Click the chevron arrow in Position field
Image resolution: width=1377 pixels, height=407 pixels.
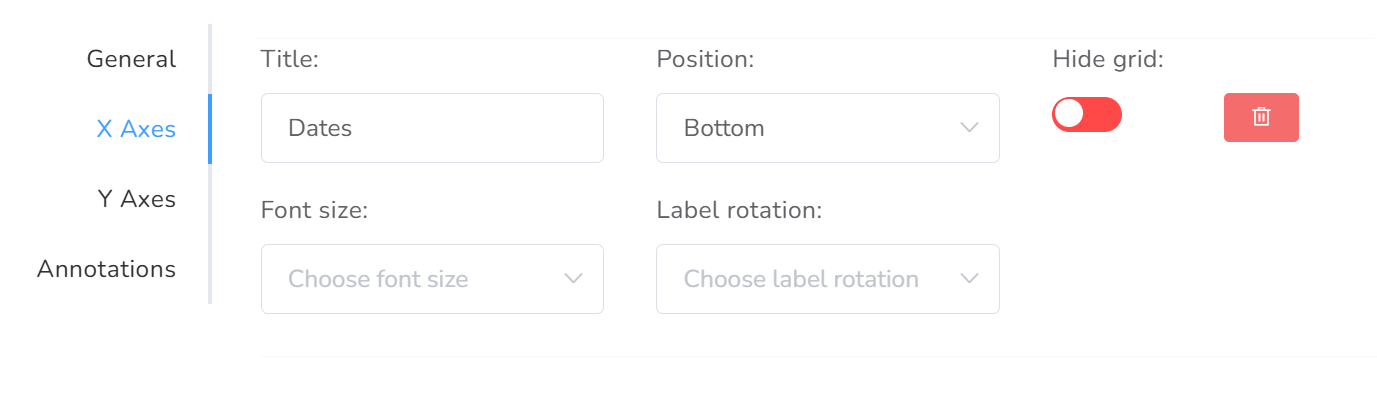968,128
